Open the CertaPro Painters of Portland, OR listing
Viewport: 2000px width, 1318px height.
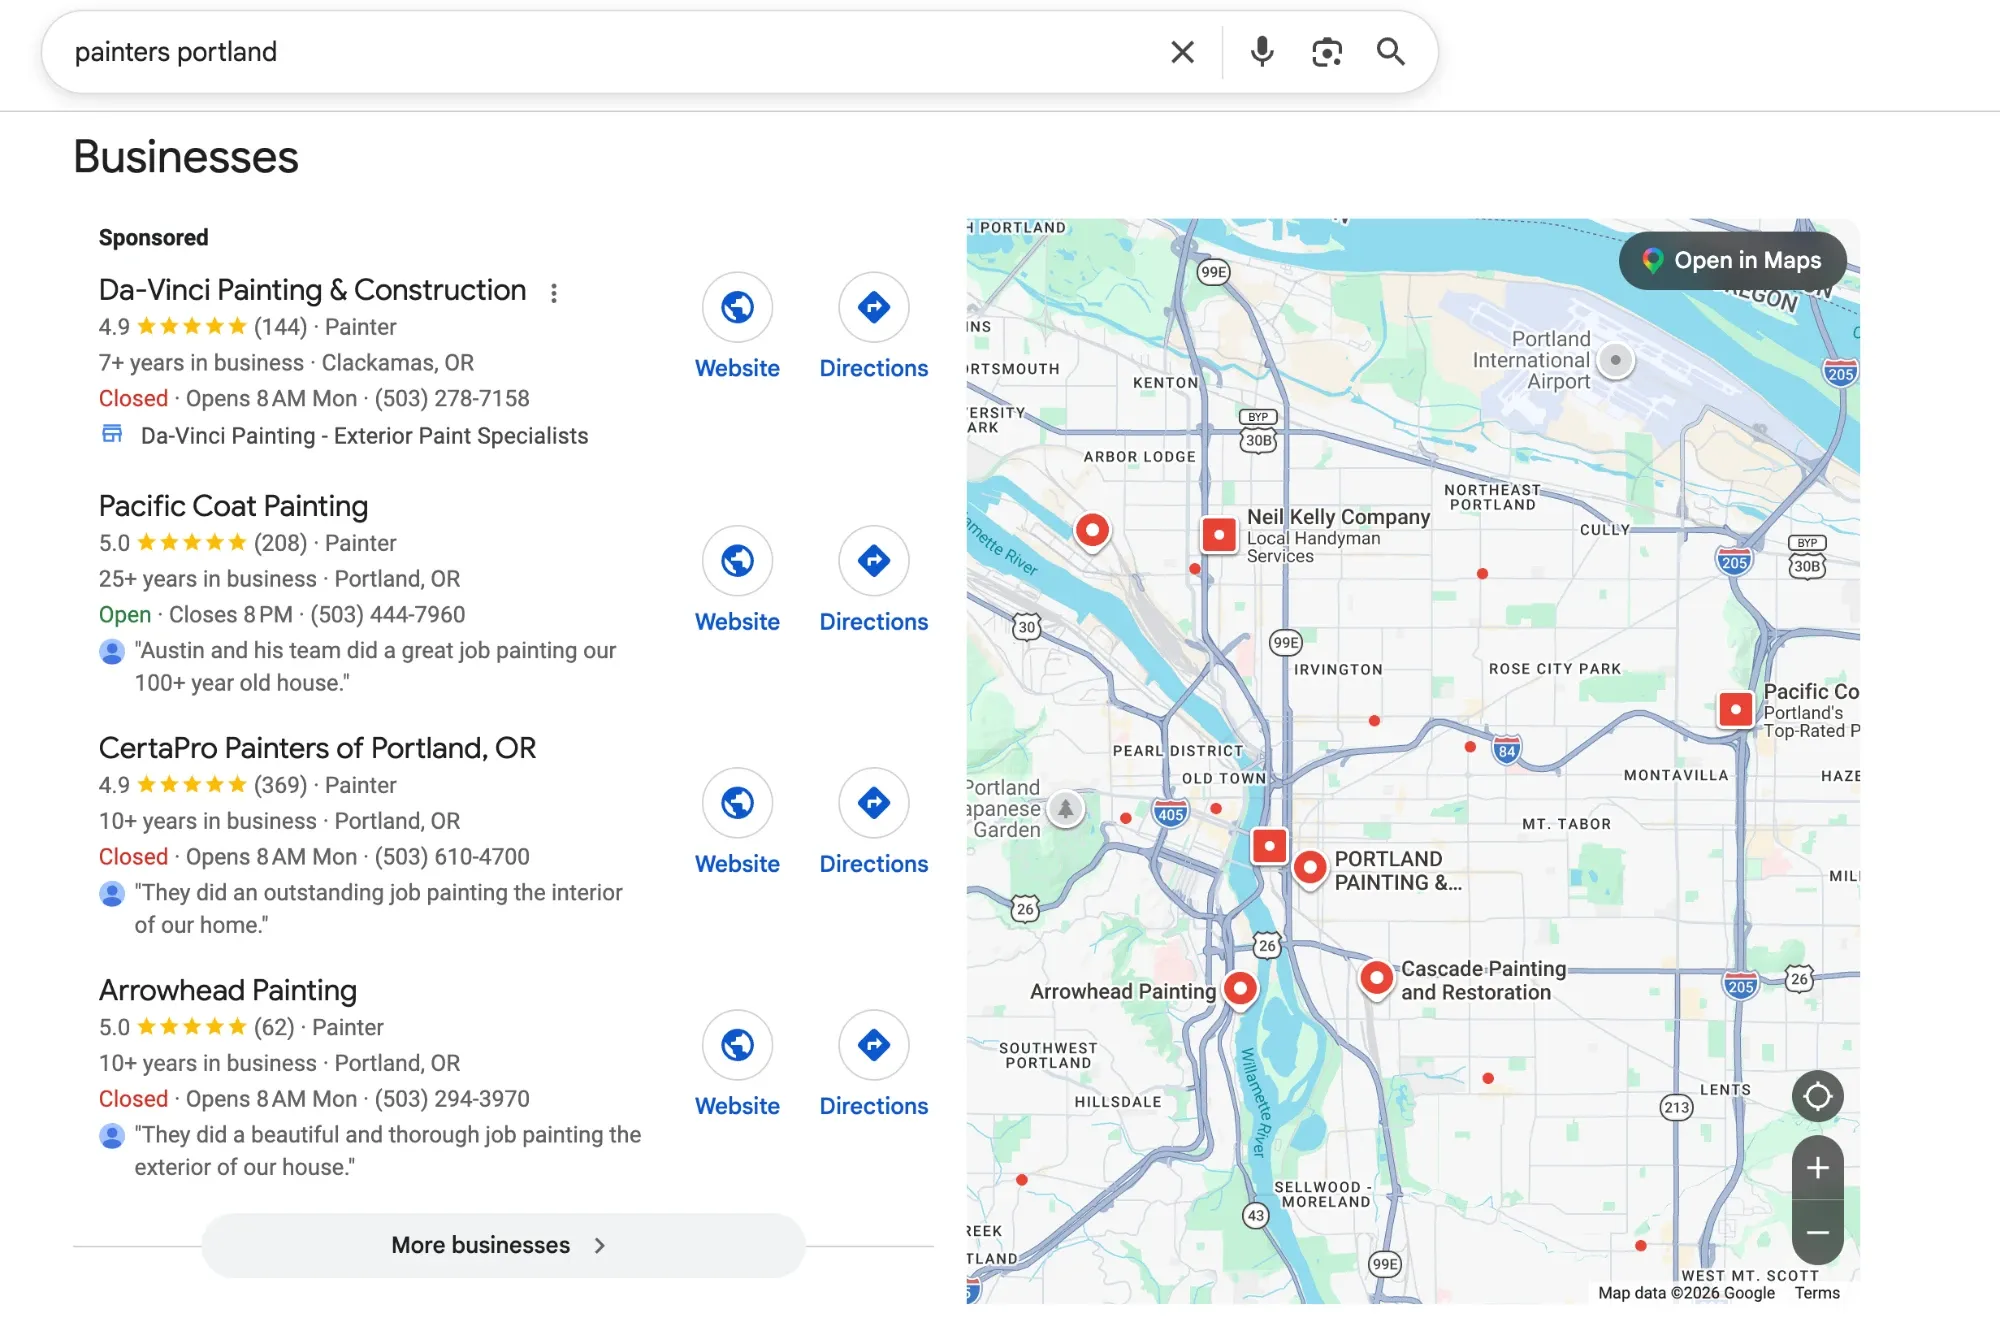317,748
